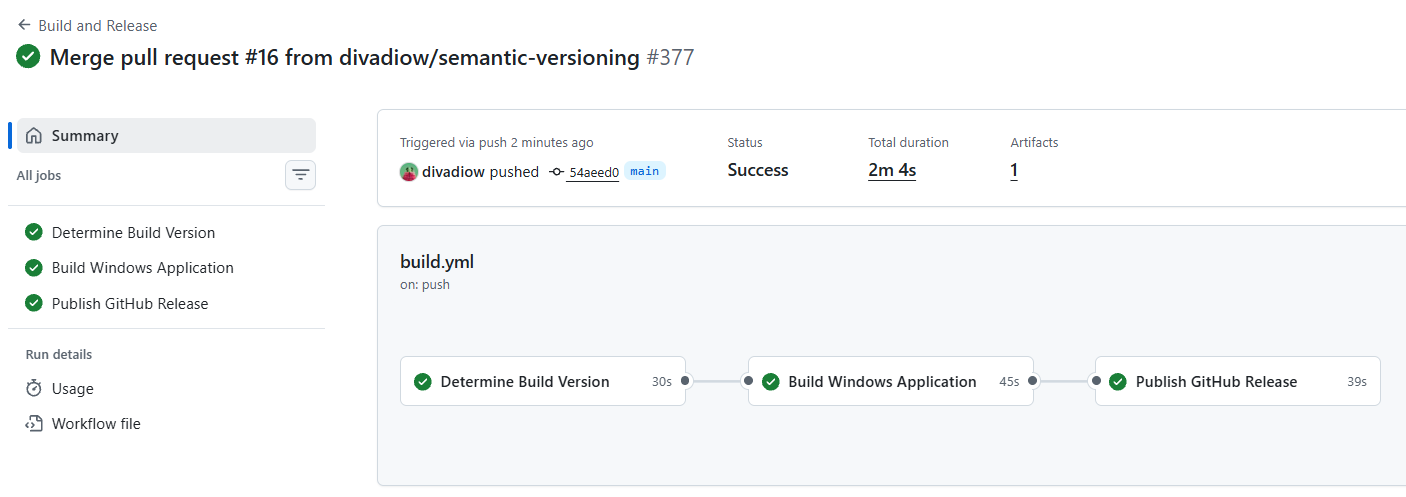
Task: Click the connector dot on left of Publish GitHub Release node
Action: point(1096,381)
